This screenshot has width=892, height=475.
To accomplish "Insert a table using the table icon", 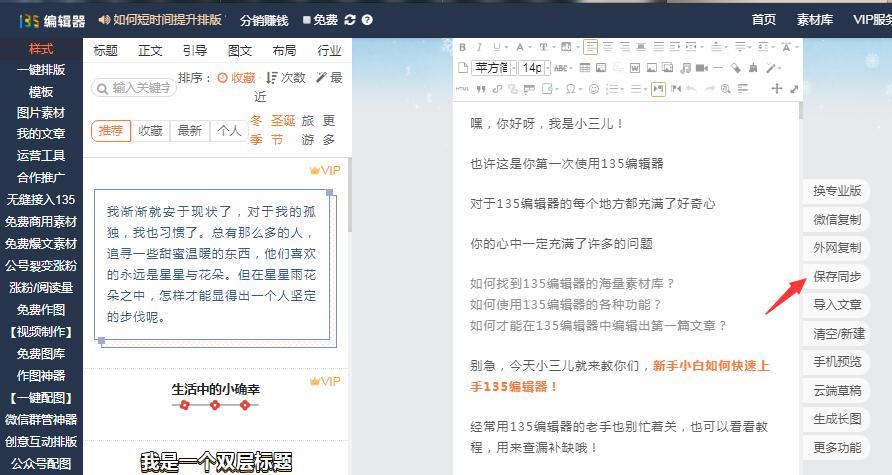I will (x=585, y=68).
